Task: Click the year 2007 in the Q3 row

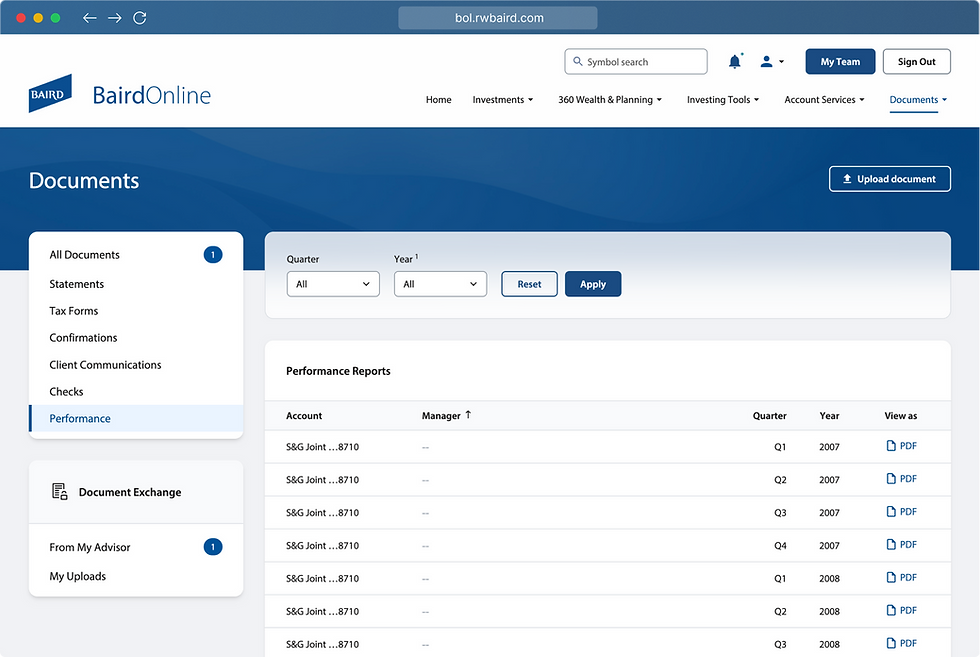Action: pos(829,513)
